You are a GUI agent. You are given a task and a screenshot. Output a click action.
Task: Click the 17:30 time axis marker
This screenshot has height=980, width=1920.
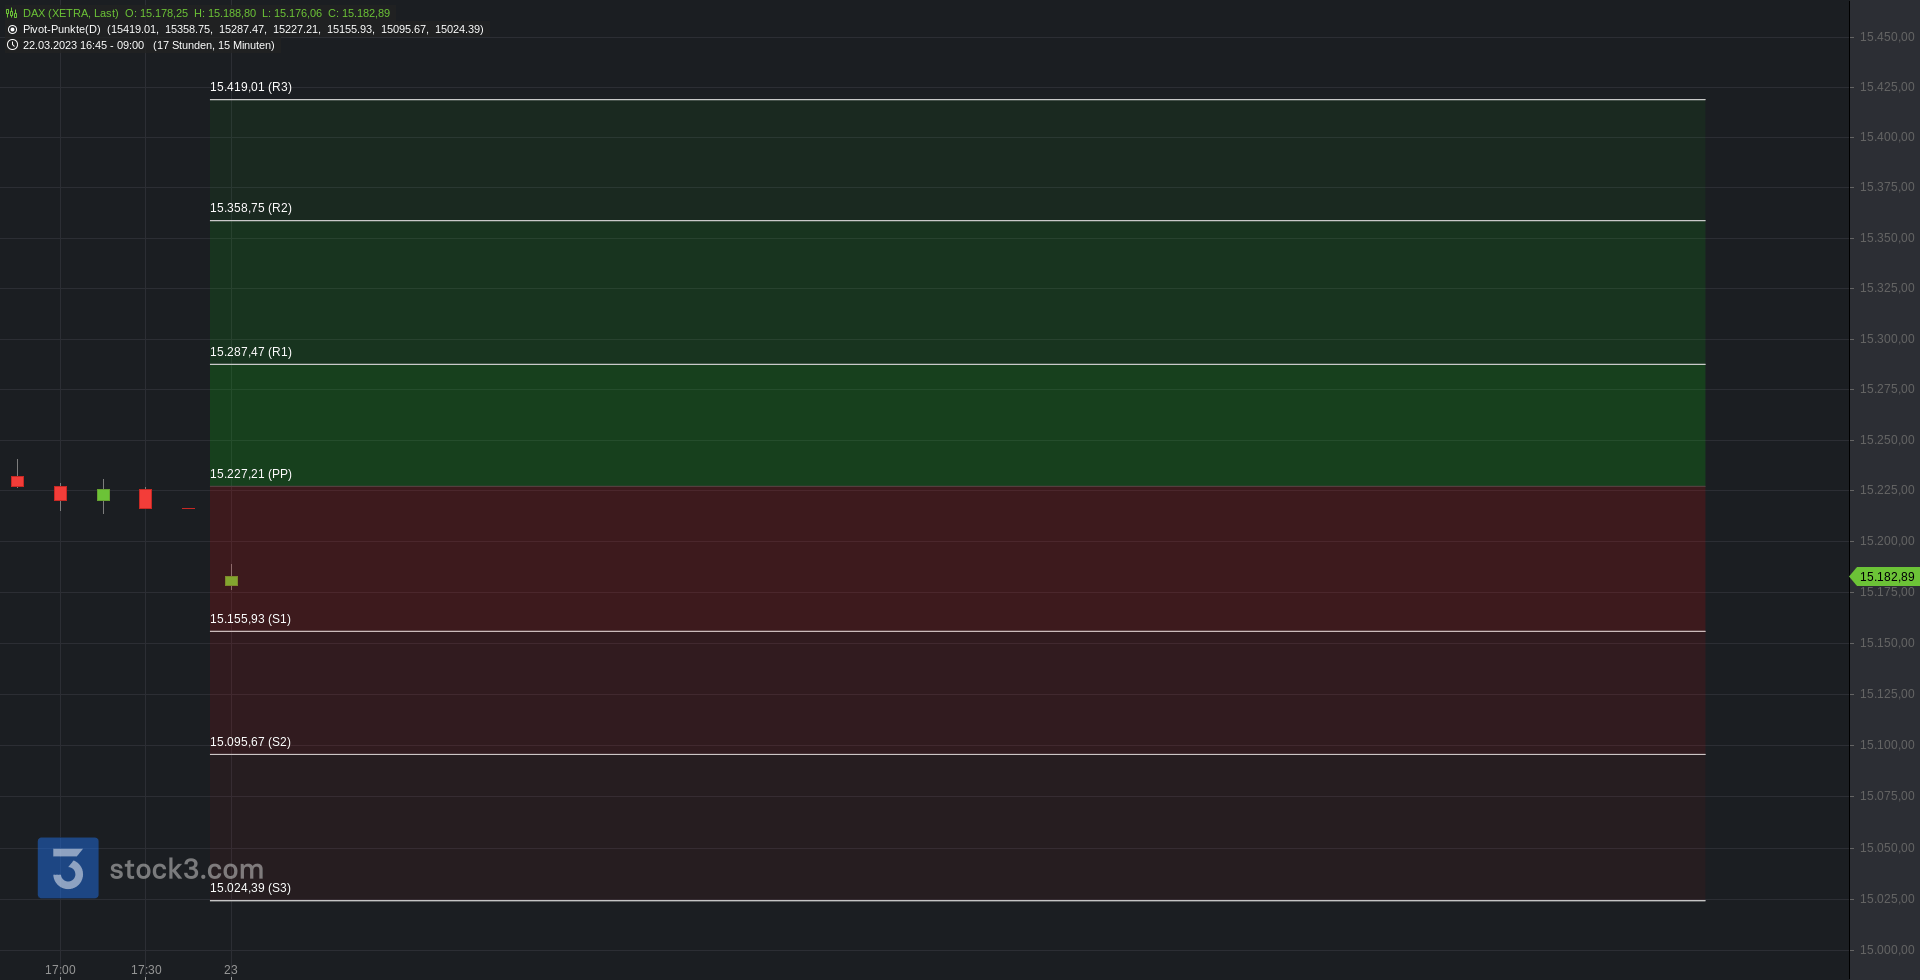click(x=146, y=970)
